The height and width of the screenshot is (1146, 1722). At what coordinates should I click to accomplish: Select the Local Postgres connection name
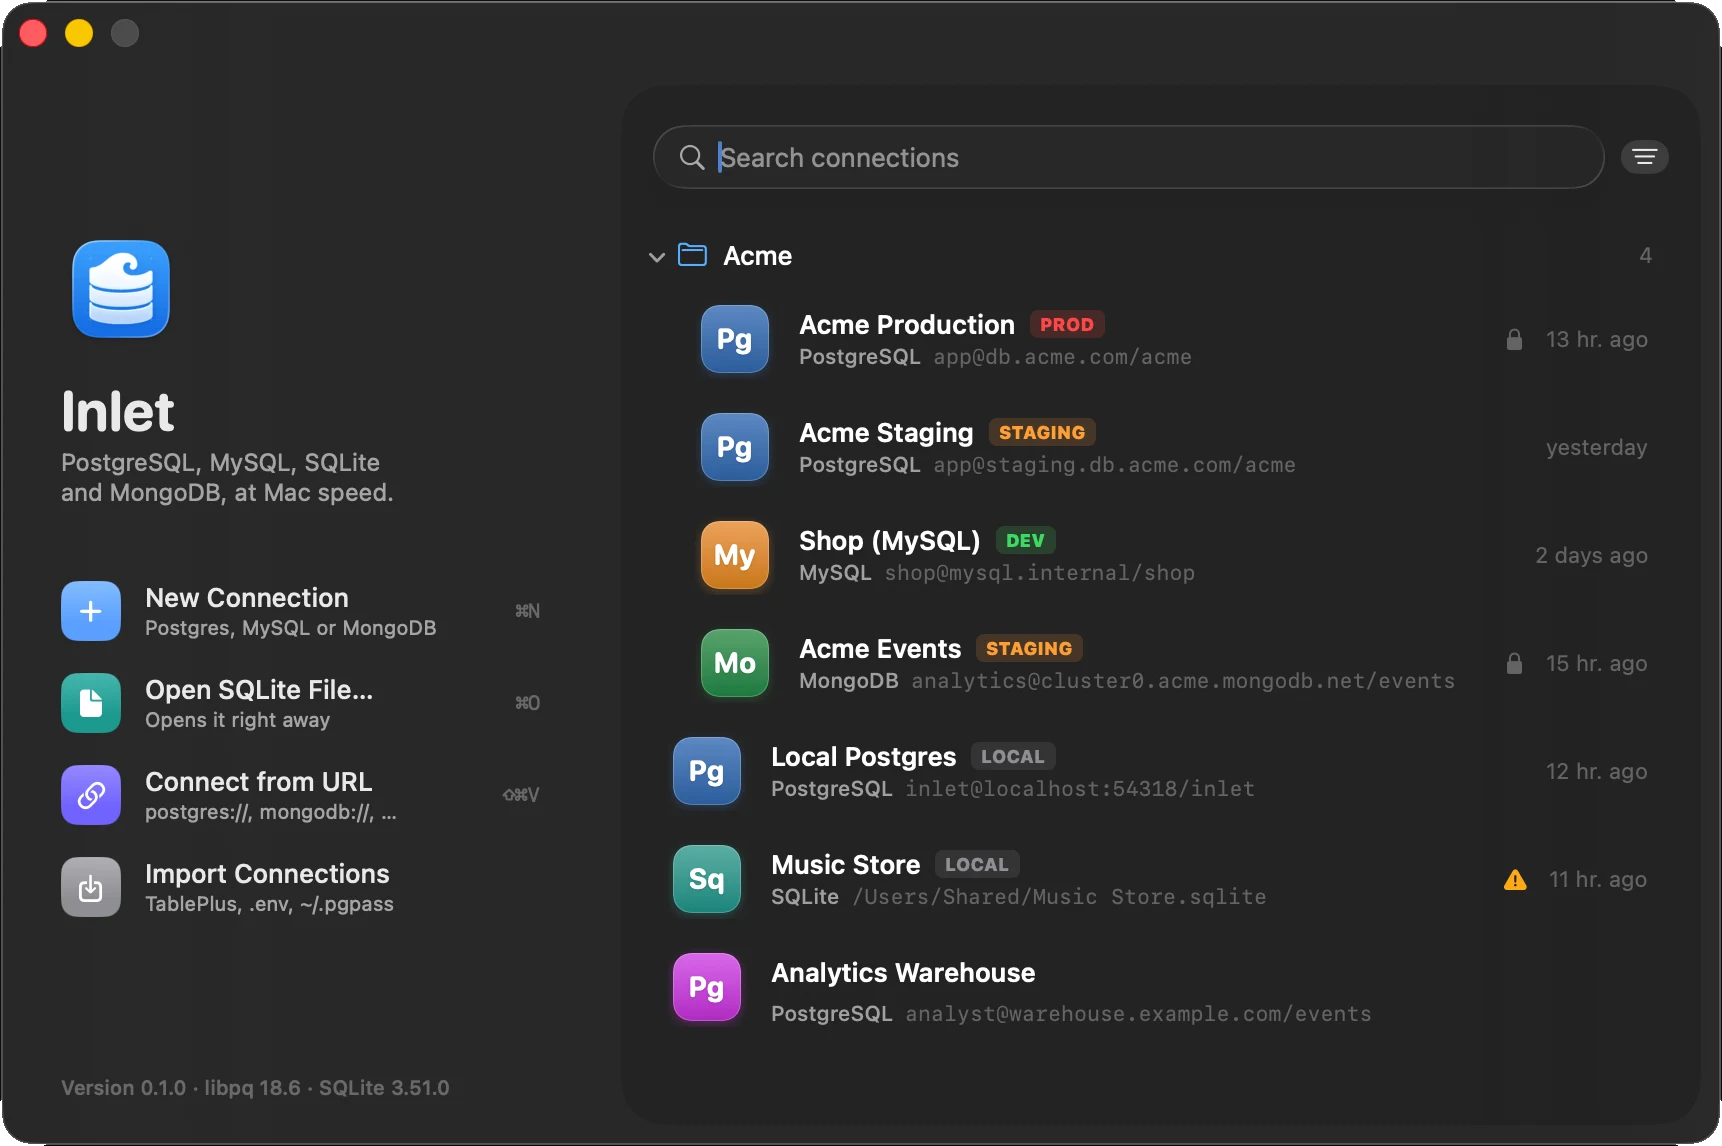(864, 757)
